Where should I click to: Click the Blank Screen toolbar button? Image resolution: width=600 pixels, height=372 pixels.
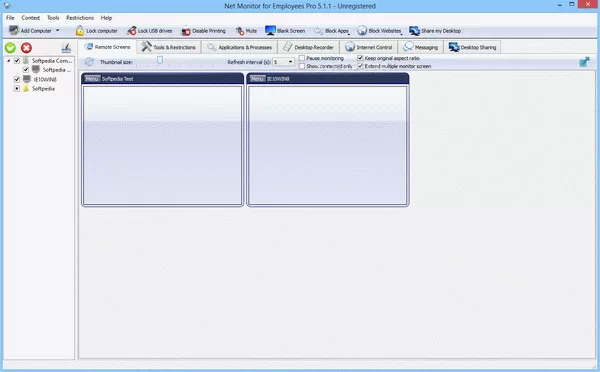coord(285,31)
